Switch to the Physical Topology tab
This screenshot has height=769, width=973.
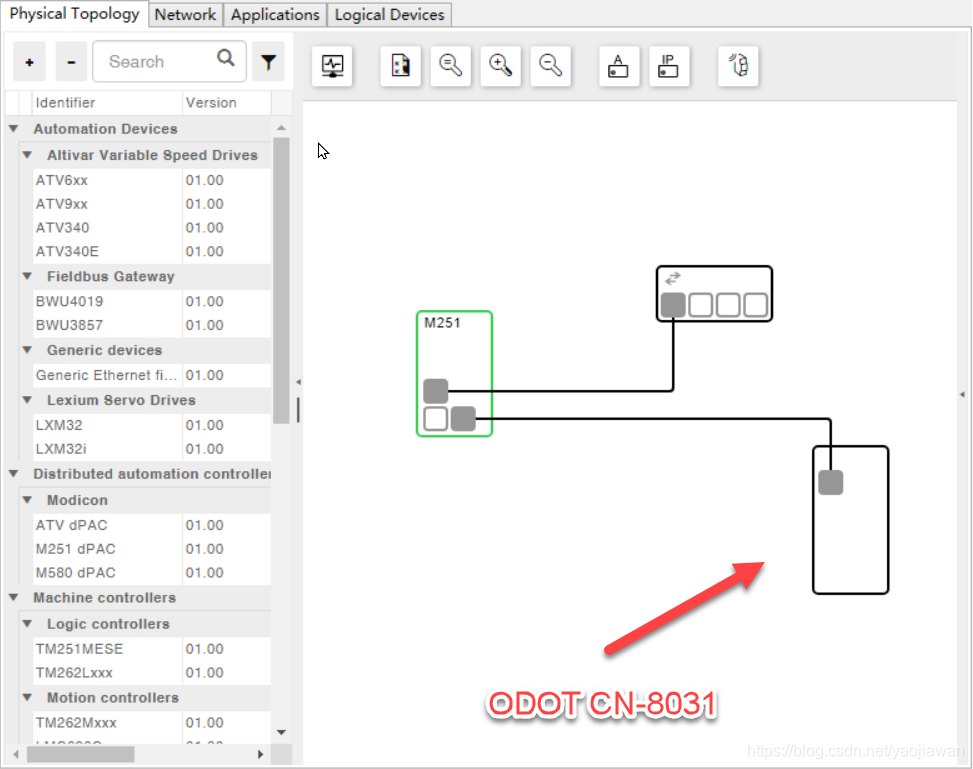click(74, 14)
